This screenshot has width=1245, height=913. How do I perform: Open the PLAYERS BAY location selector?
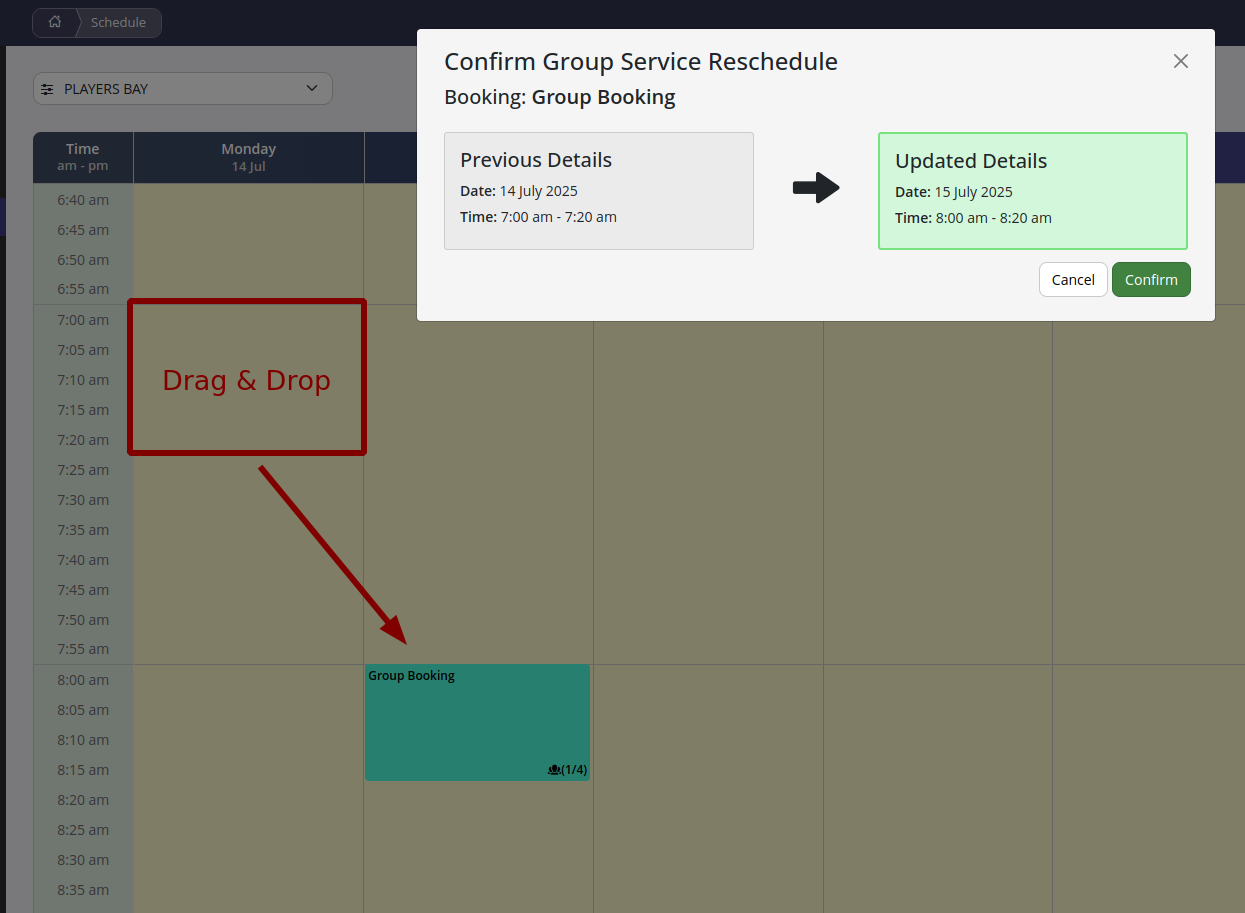point(182,89)
